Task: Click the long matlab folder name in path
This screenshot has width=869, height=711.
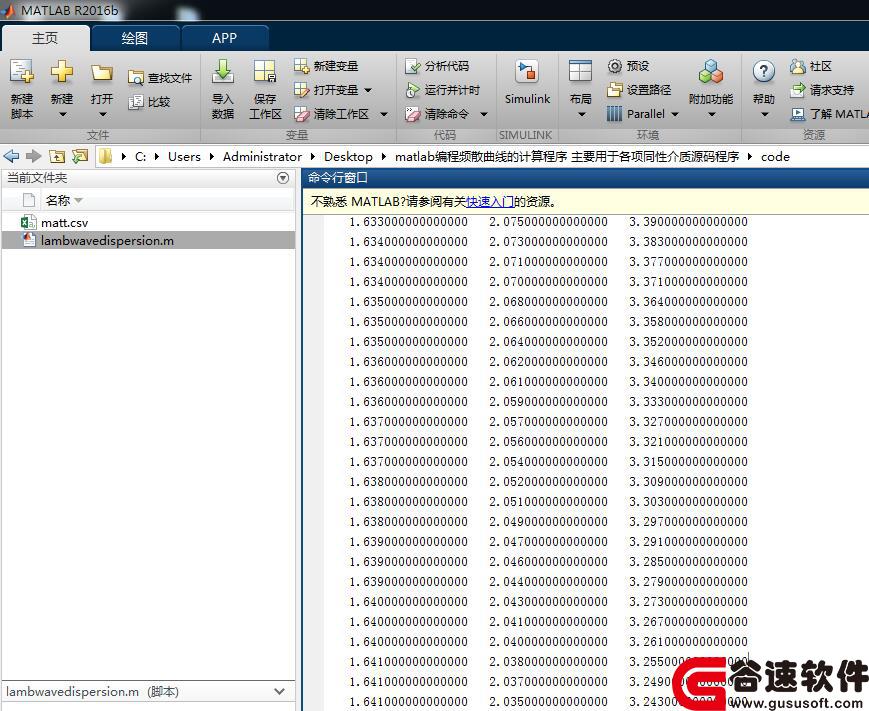Action: (x=567, y=157)
